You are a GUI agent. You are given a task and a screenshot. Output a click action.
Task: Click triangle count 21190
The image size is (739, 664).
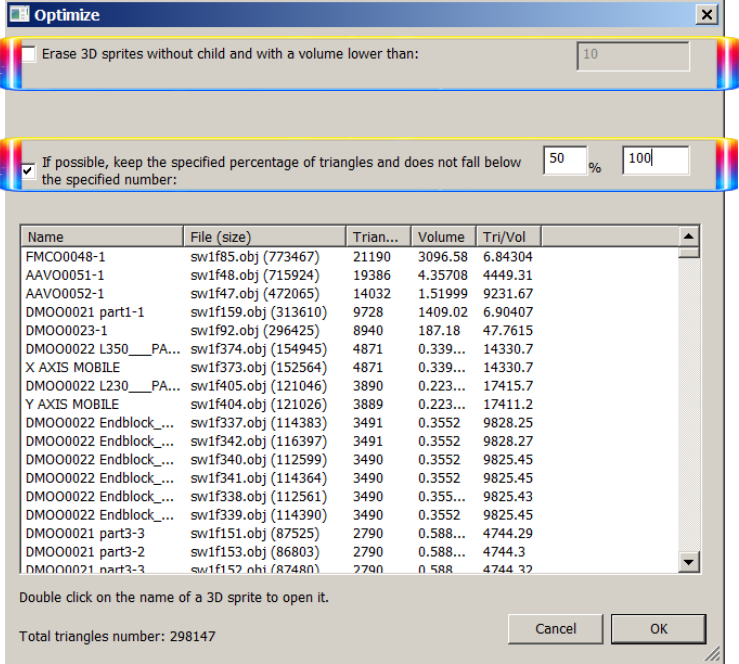pyautogui.click(x=372, y=256)
